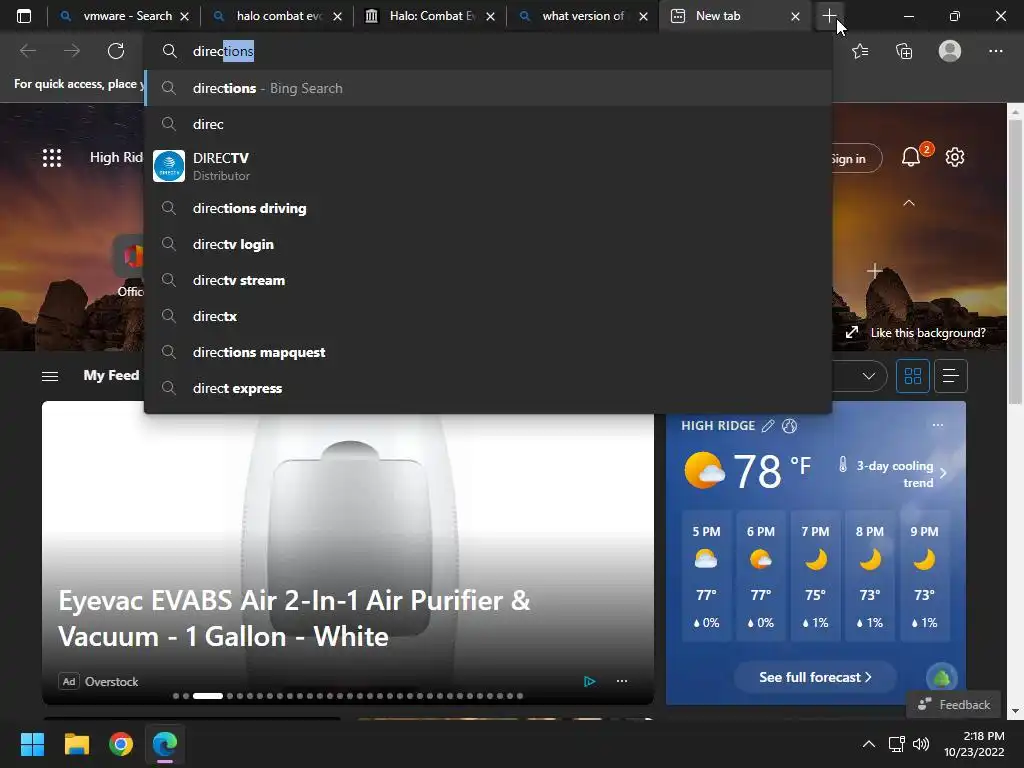Screen dimensions: 1024x768
Task: Click the Feedback button
Action: pos(953,705)
